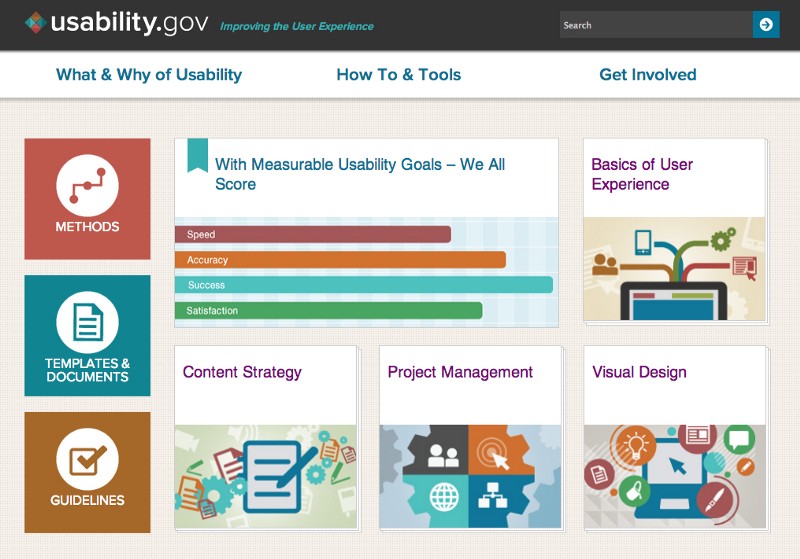
Task: Click the GUIDELINES tile label
Action: [x=87, y=500]
